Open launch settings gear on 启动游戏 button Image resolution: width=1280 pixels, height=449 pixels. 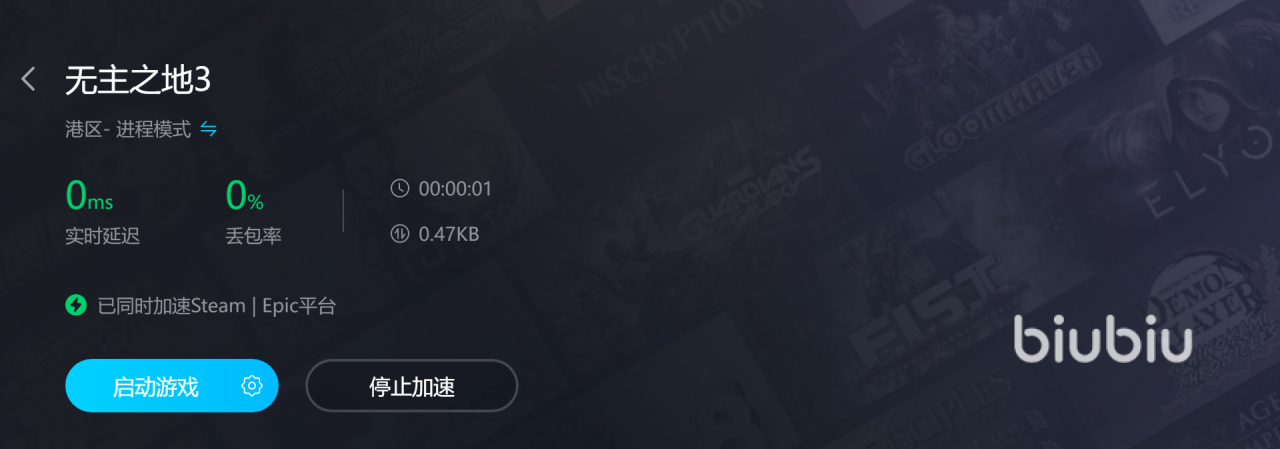click(x=252, y=386)
